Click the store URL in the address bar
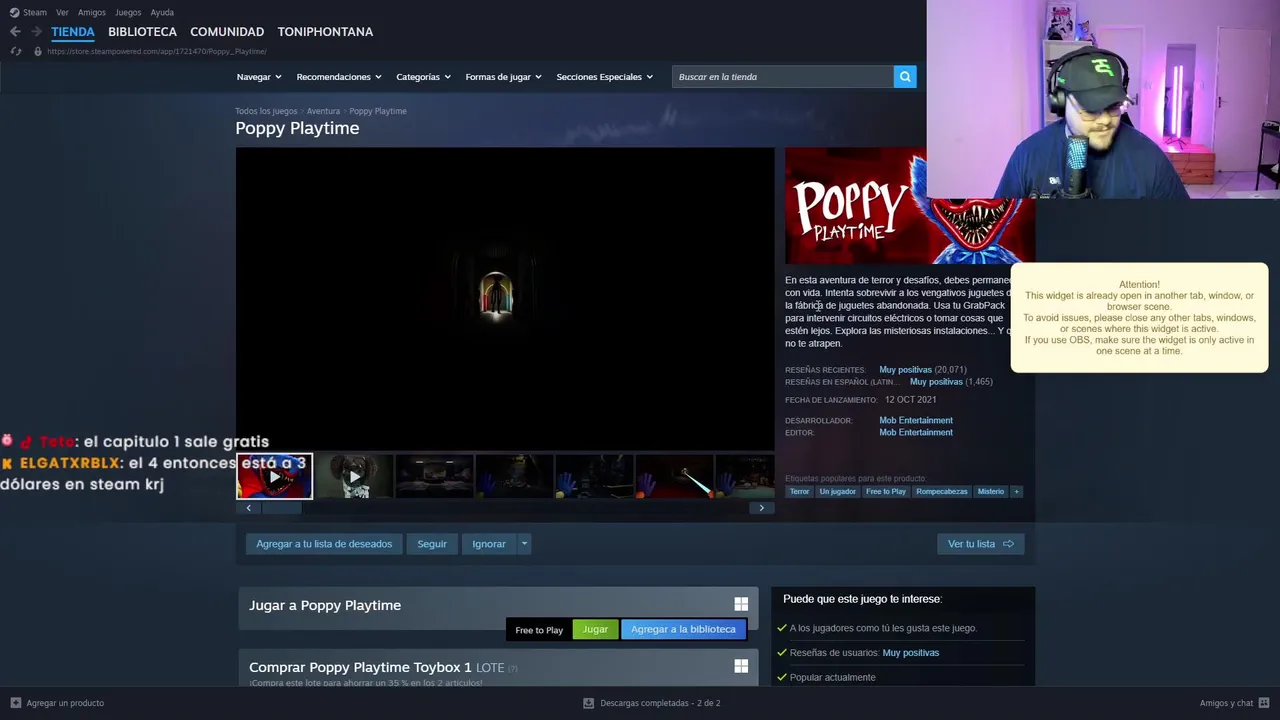Image resolution: width=1280 pixels, height=720 pixels. point(156,51)
